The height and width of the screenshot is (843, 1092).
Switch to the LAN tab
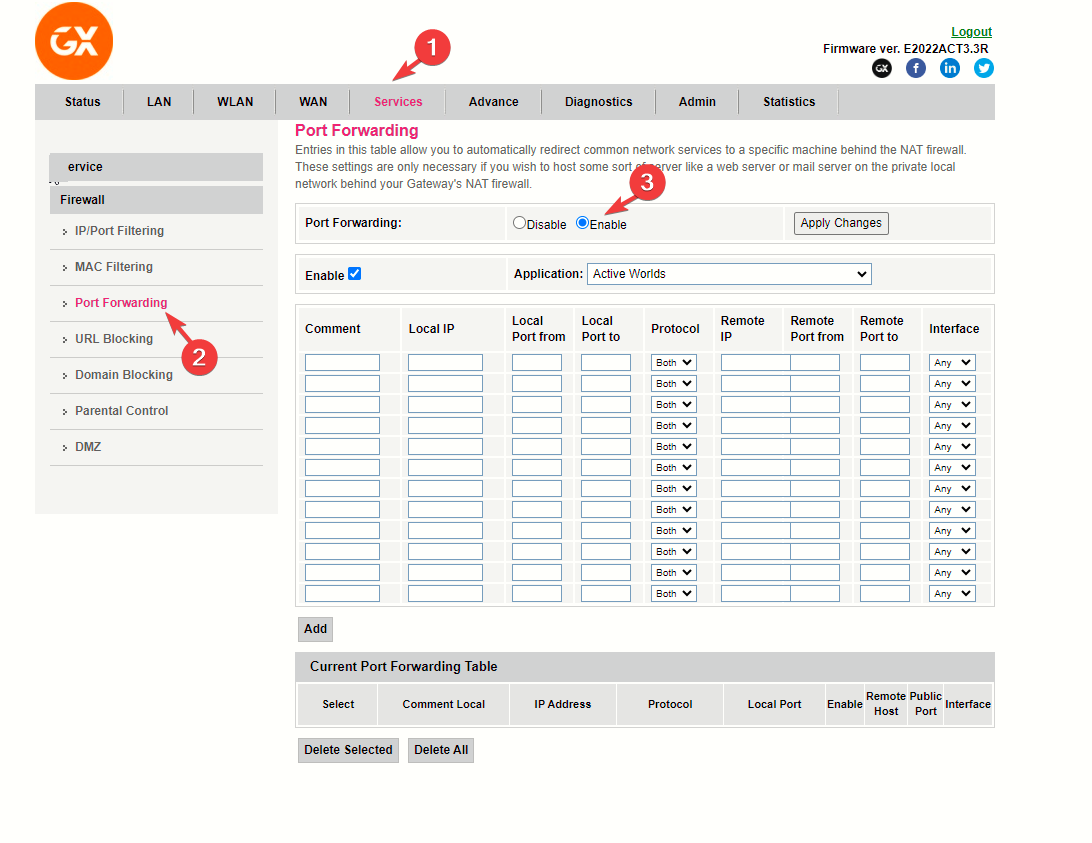[x=159, y=102]
